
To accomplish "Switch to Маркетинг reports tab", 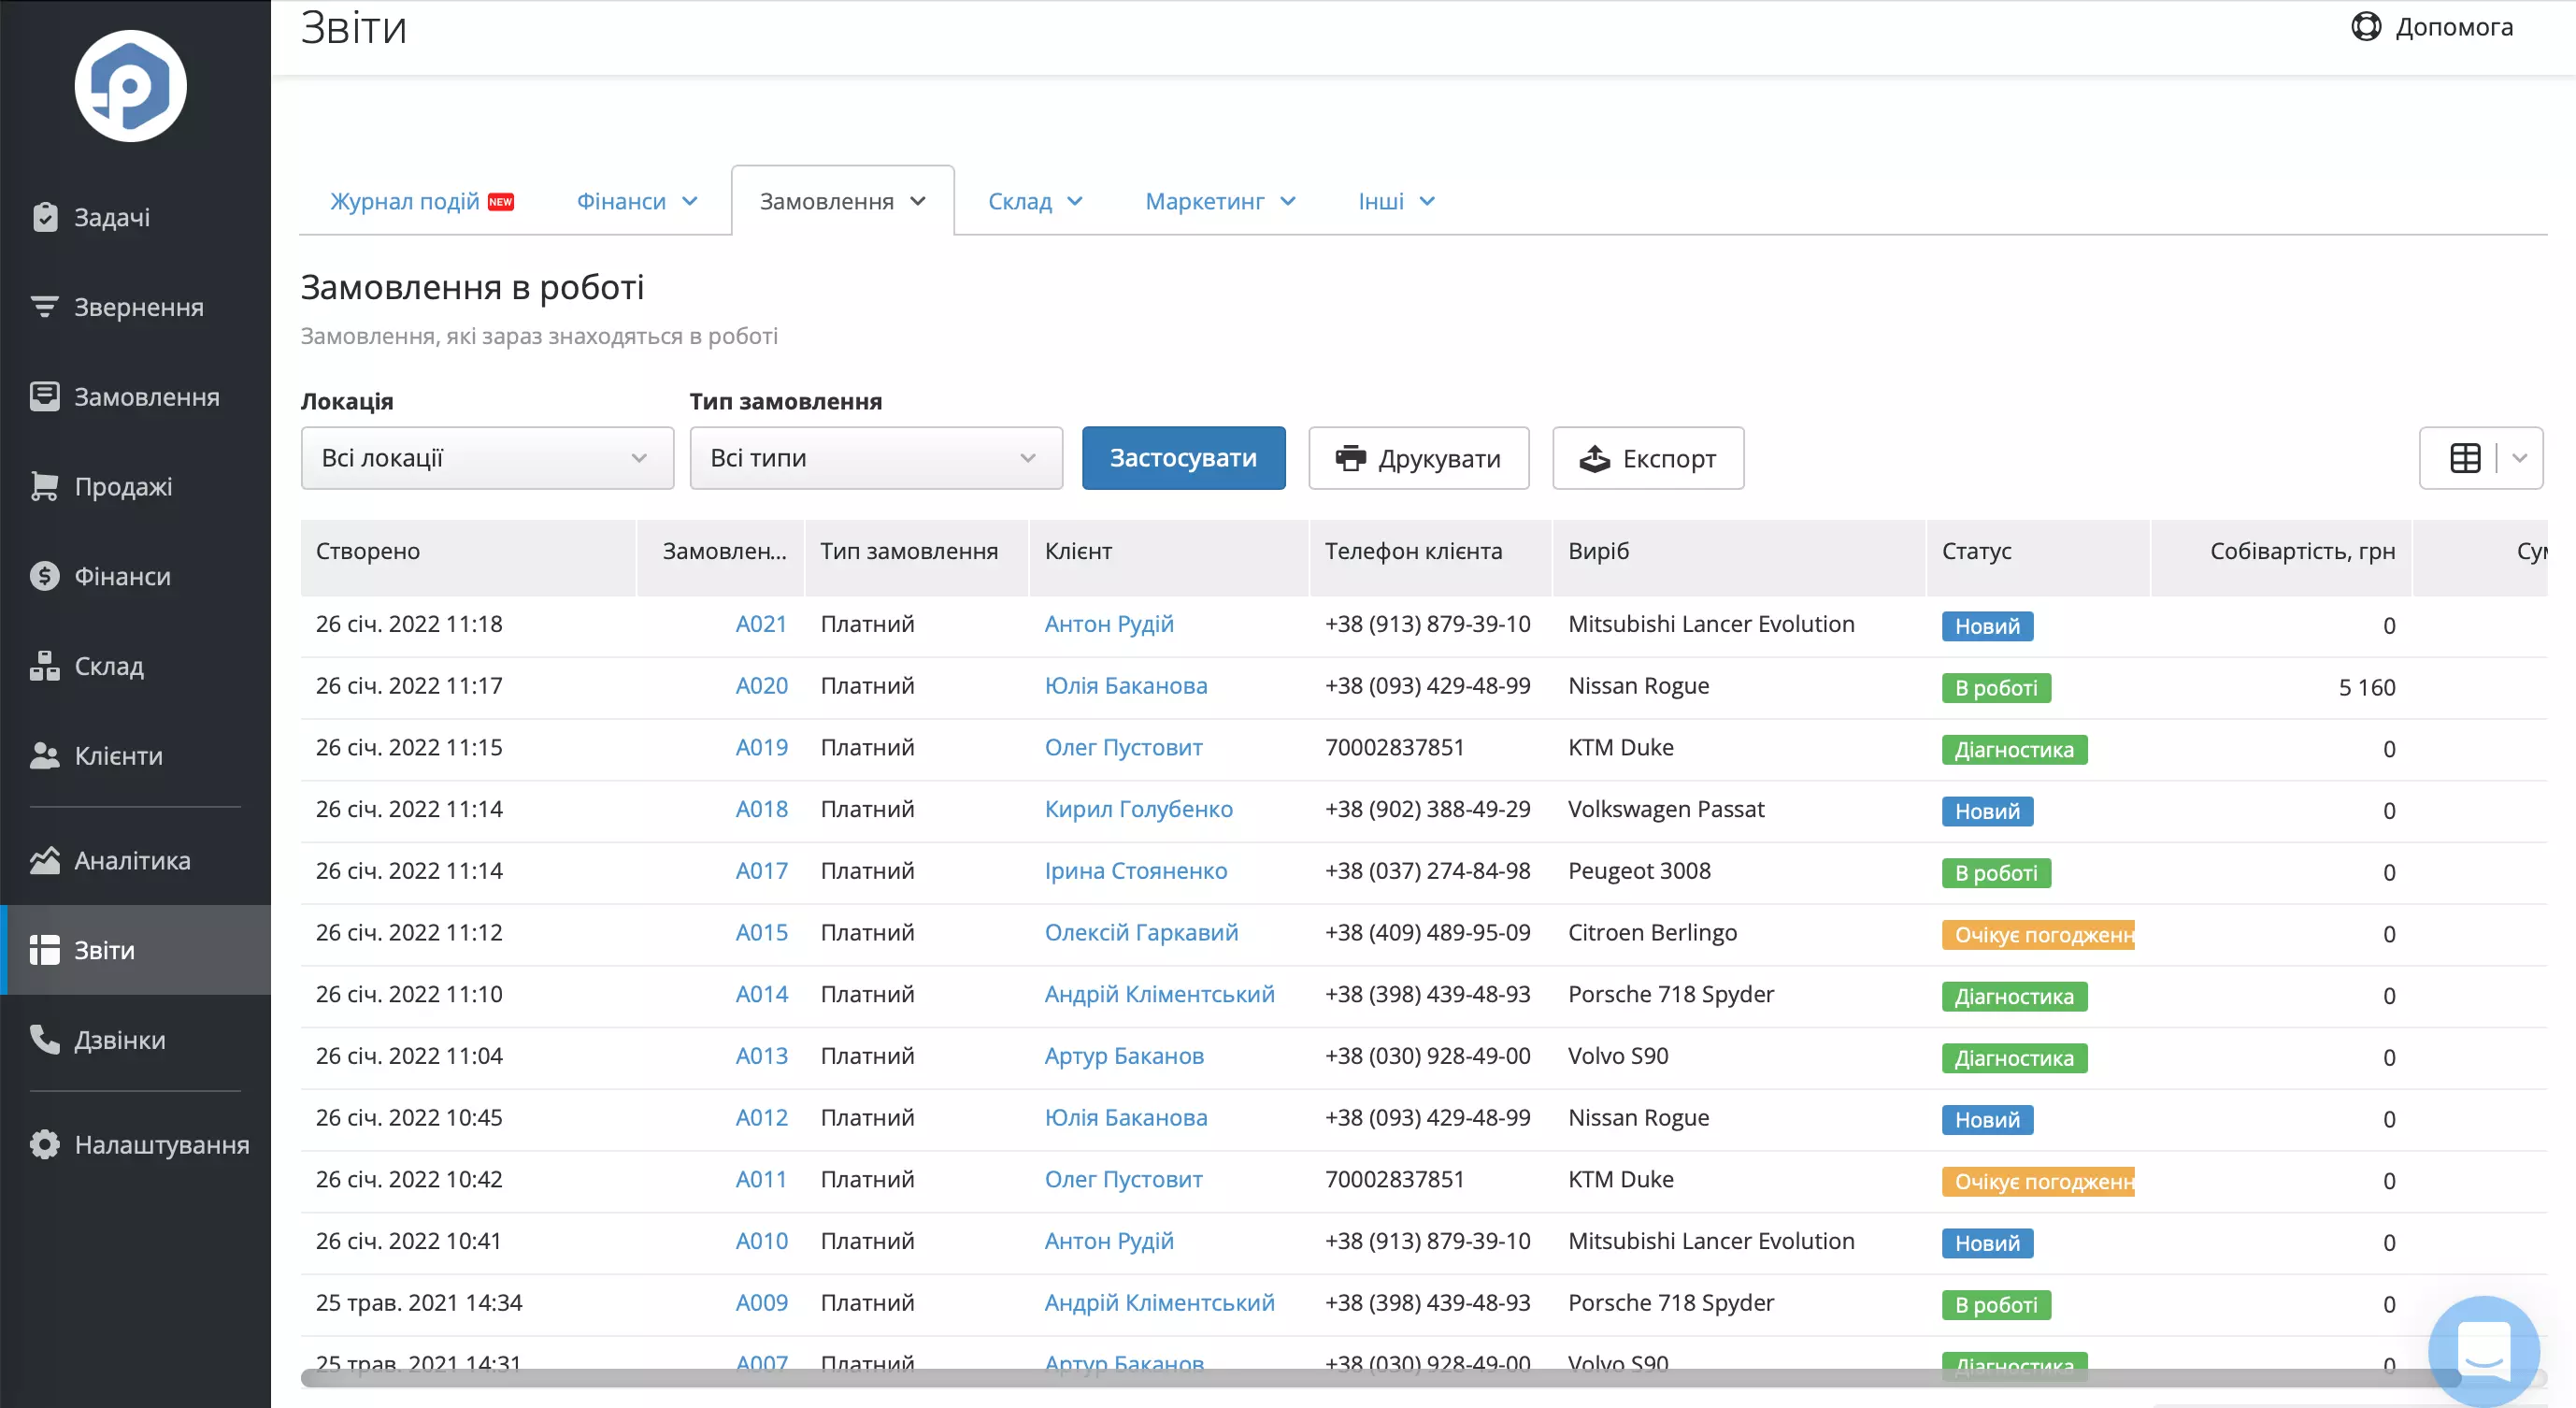I will (1220, 201).
